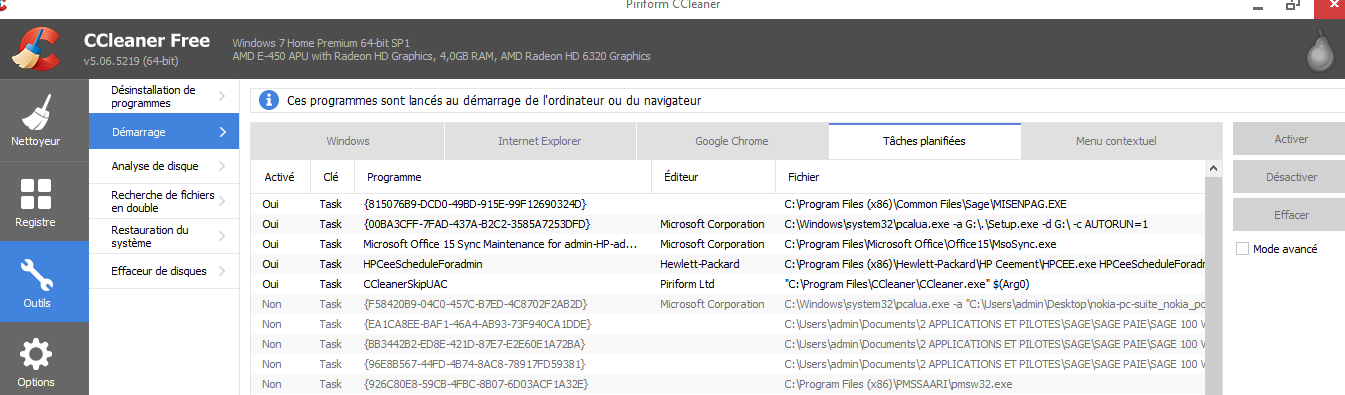The image size is (1345, 395).
Task: Open Analyse de disque
Action: click(164, 166)
